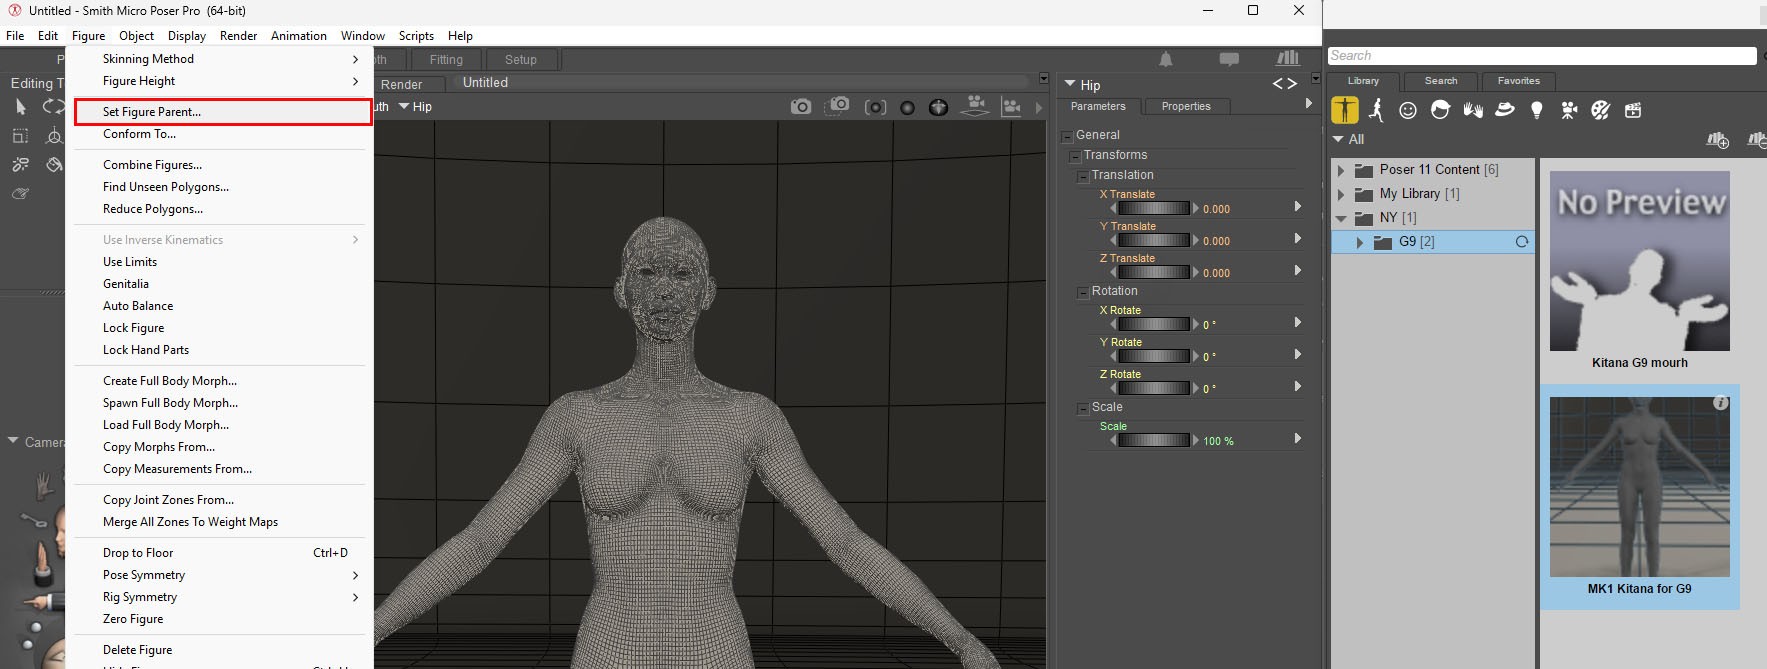Open the Scenes clapperboard category
This screenshot has width=1767, height=669.
point(1633,110)
